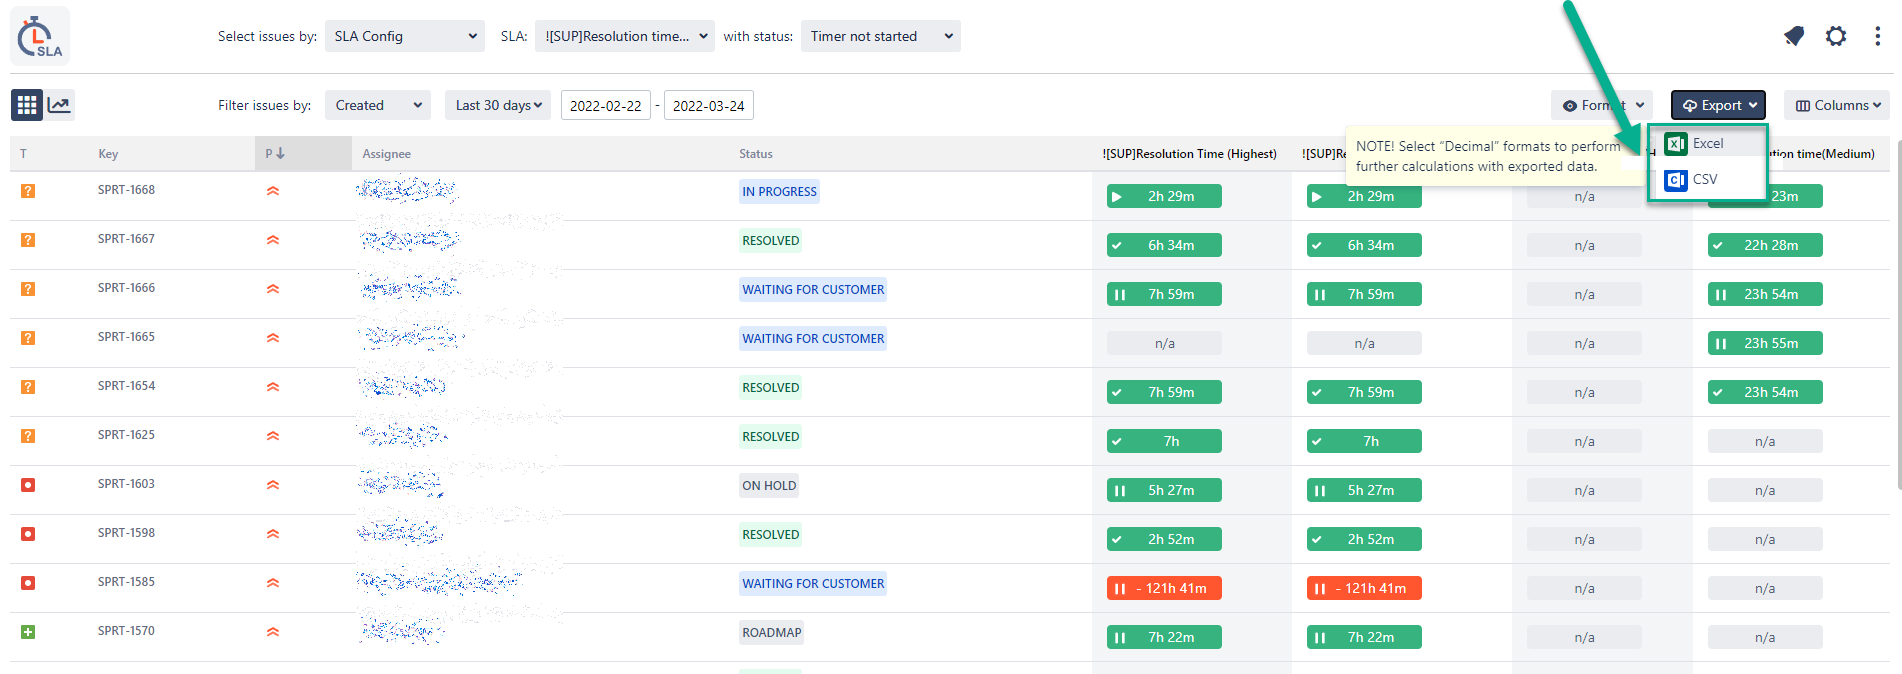
Task: Open the Last 30 days dropdown
Action: pyautogui.click(x=498, y=105)
